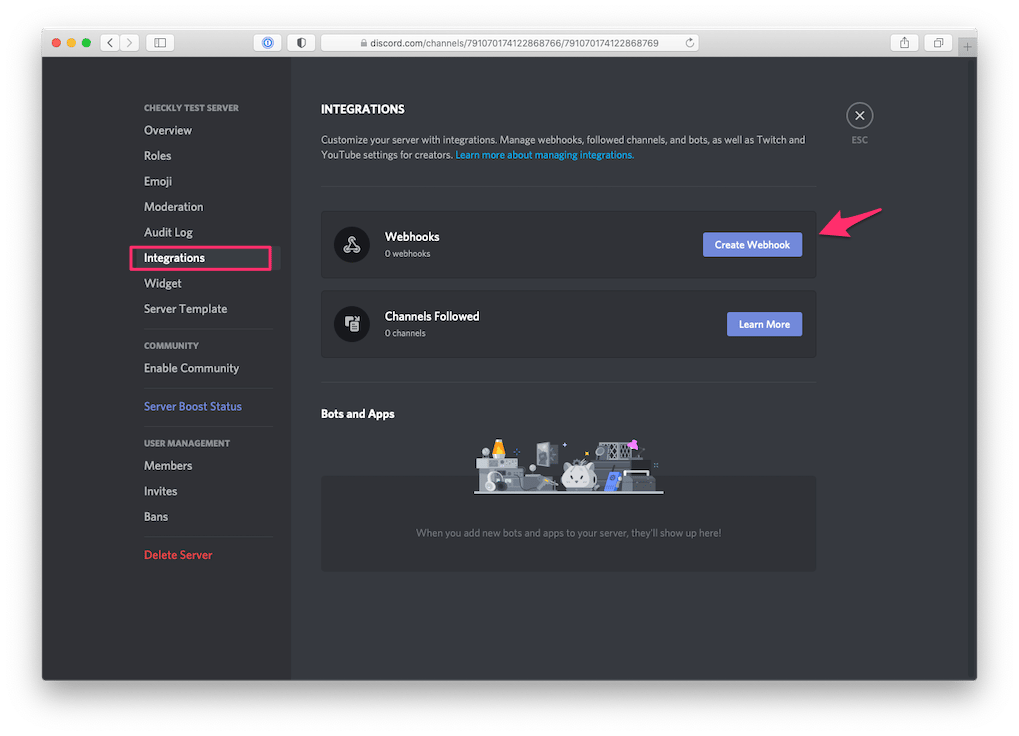Click the bots and apps illustration

(569, 466)
